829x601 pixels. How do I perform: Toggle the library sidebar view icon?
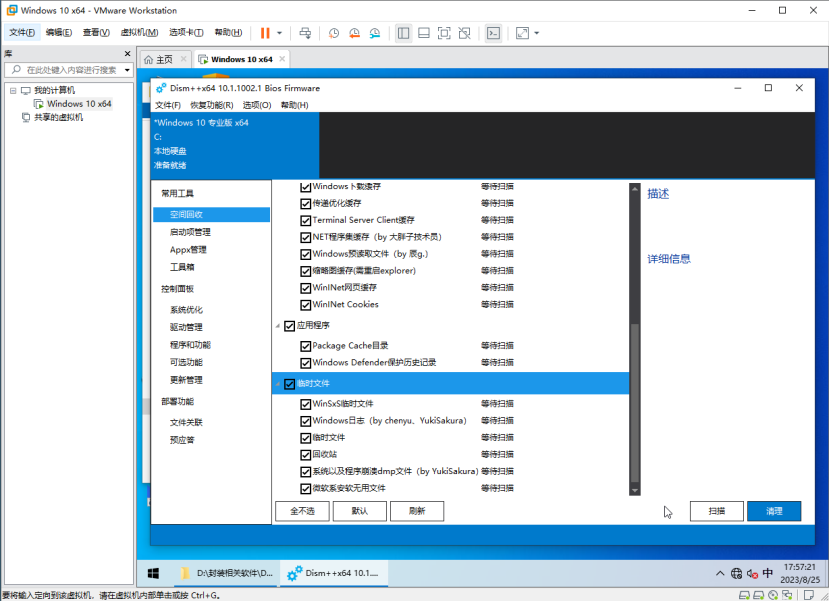click(403, 33)
